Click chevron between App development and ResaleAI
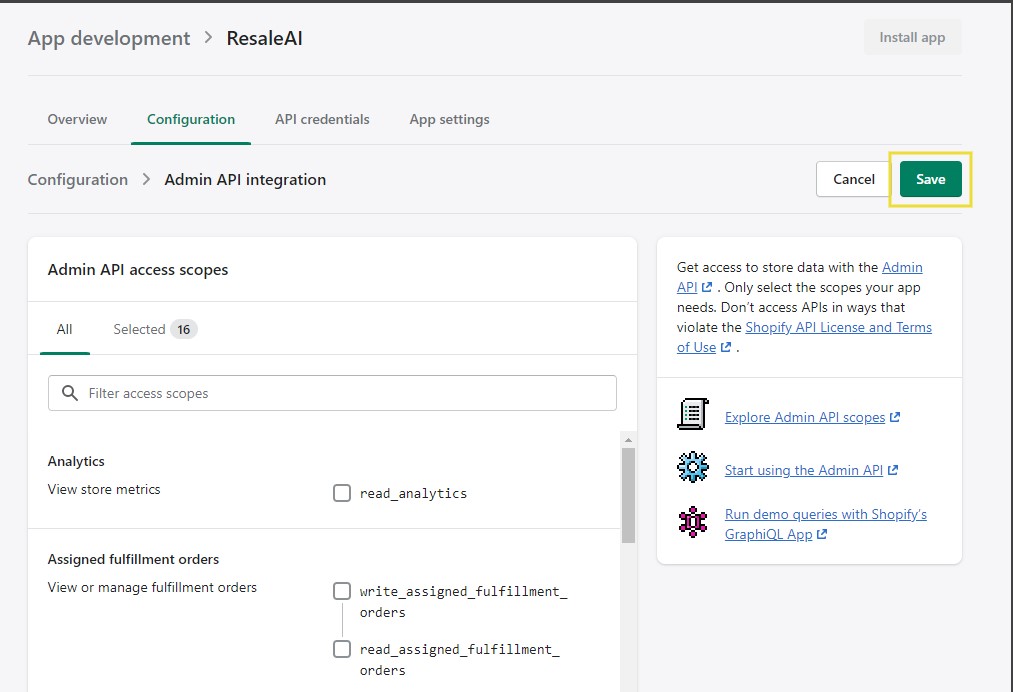The image size is (1013, 692). pos(208,37)
